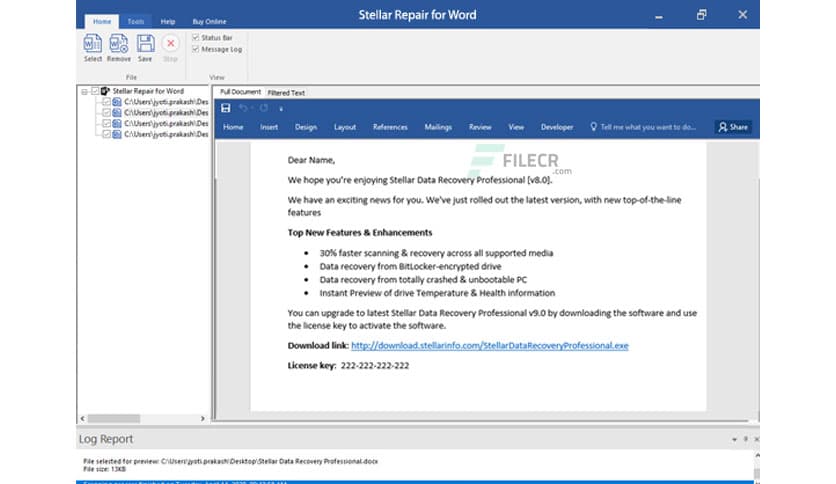This screenshot has width=836, height=484.
Task: Click the License key 222-222-222-222 text
Action: click(348, 366)
